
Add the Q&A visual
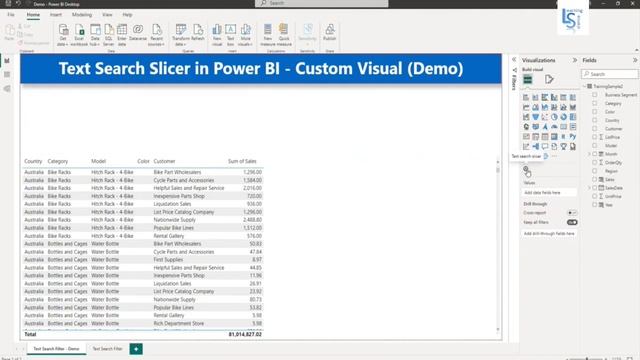click(545, 147)
